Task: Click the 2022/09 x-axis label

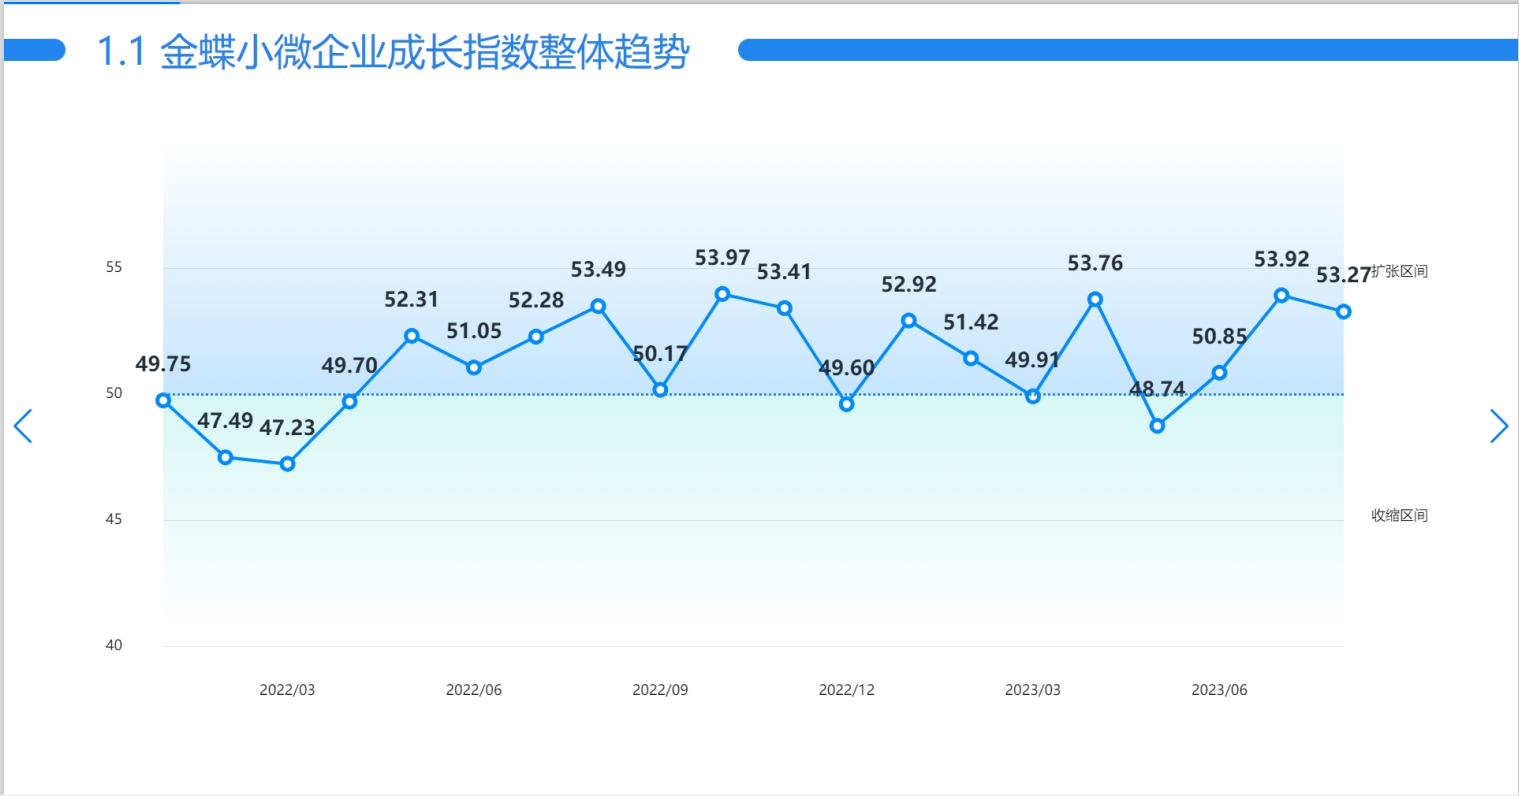Action: [x=660, y=690]
